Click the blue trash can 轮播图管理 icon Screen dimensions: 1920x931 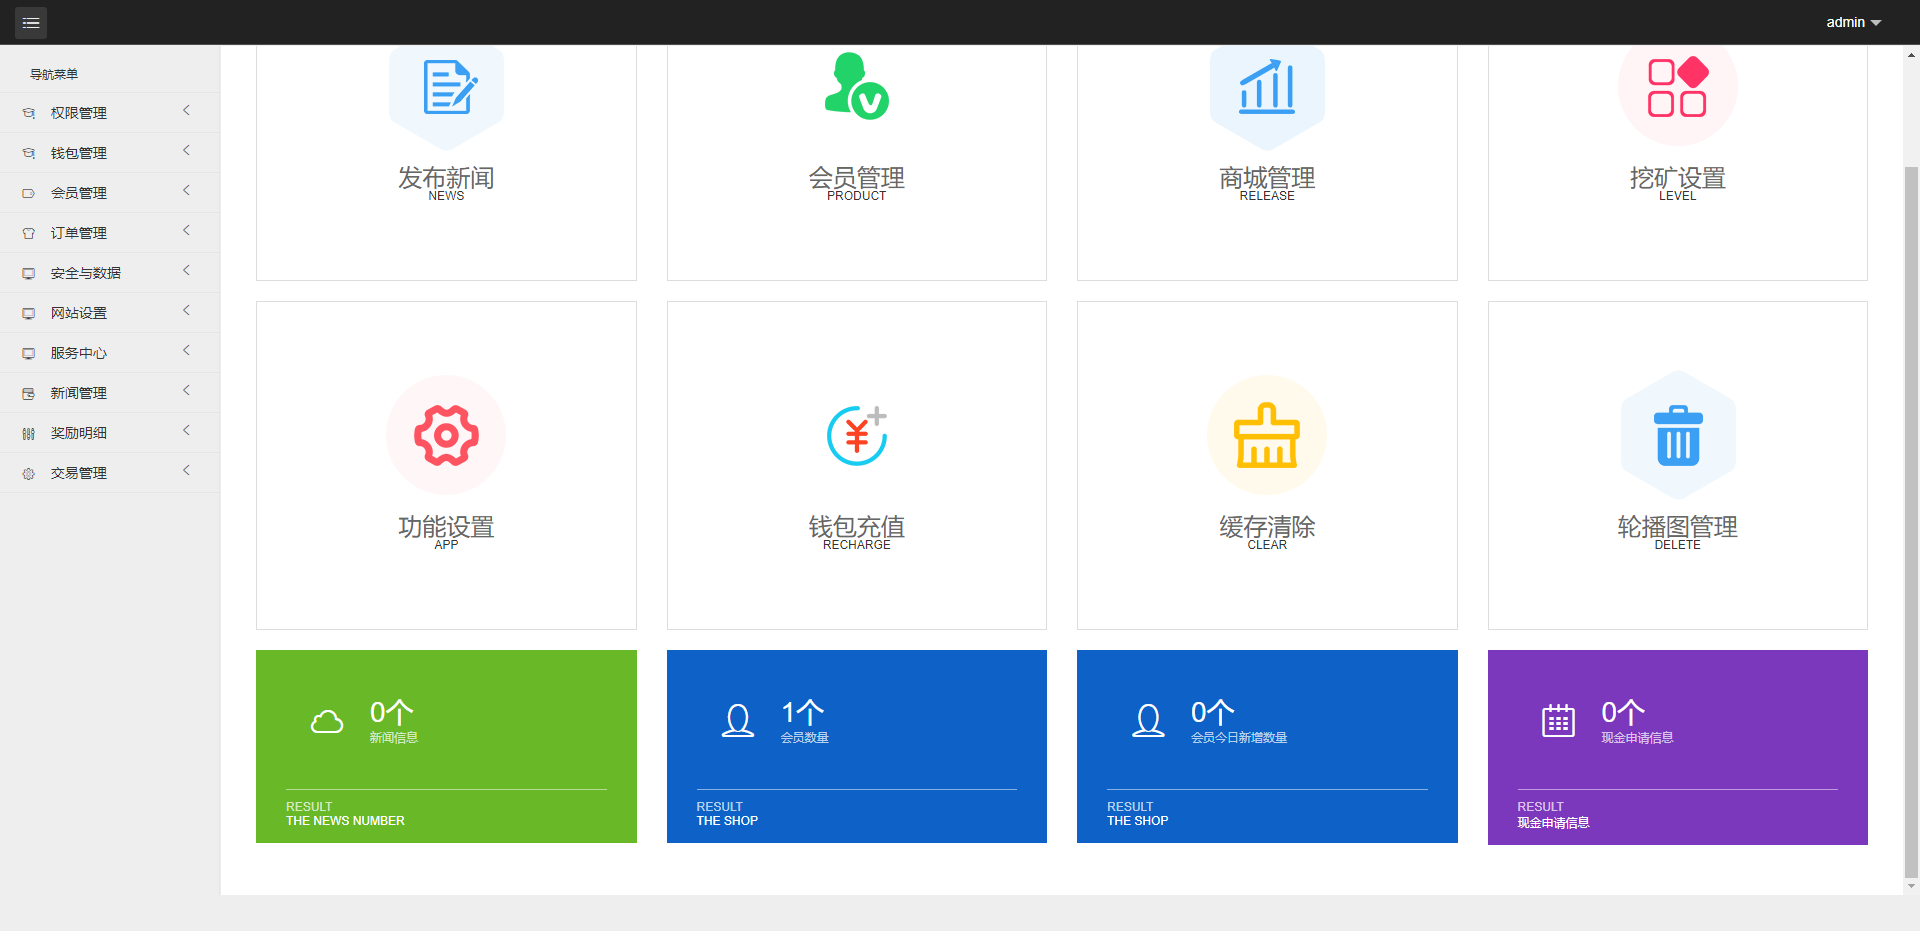pos(1678,436)
